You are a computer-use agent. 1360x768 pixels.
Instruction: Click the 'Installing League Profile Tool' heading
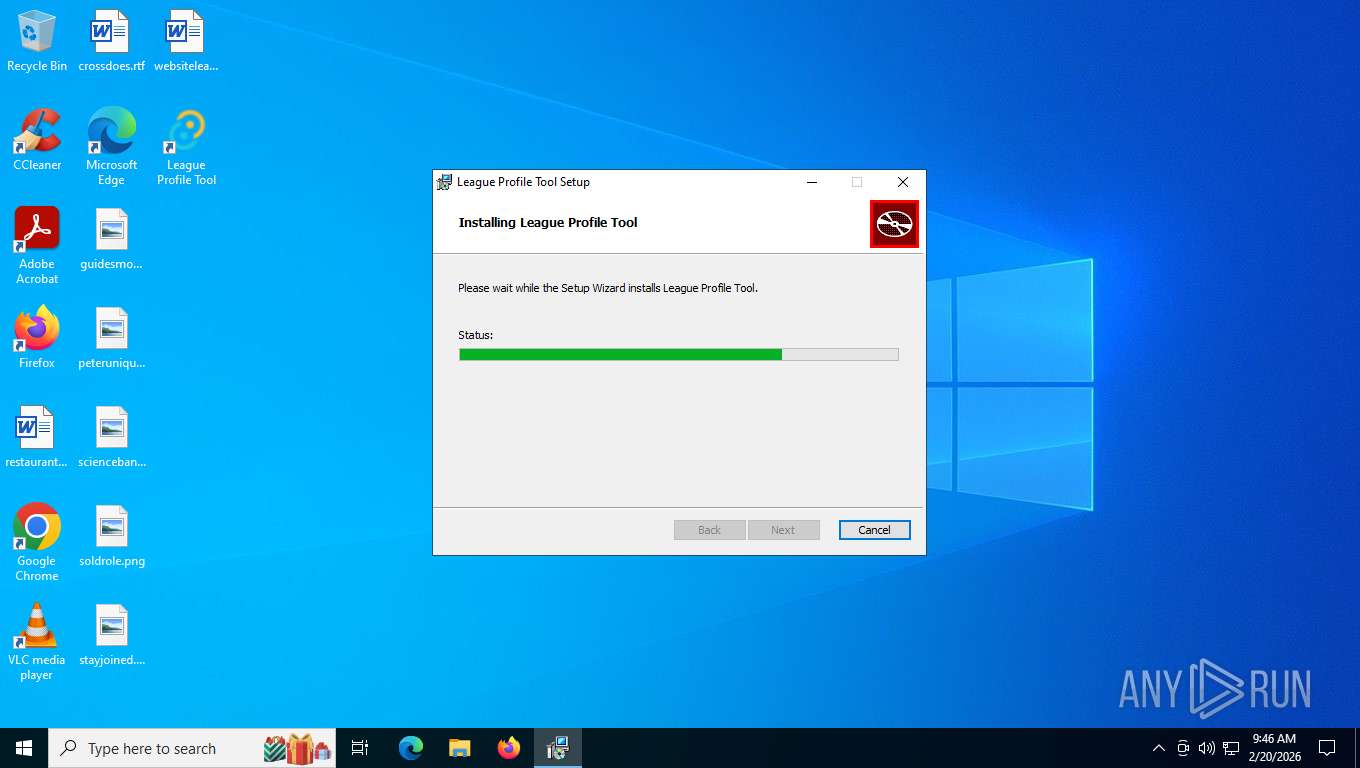click(548, 223)
